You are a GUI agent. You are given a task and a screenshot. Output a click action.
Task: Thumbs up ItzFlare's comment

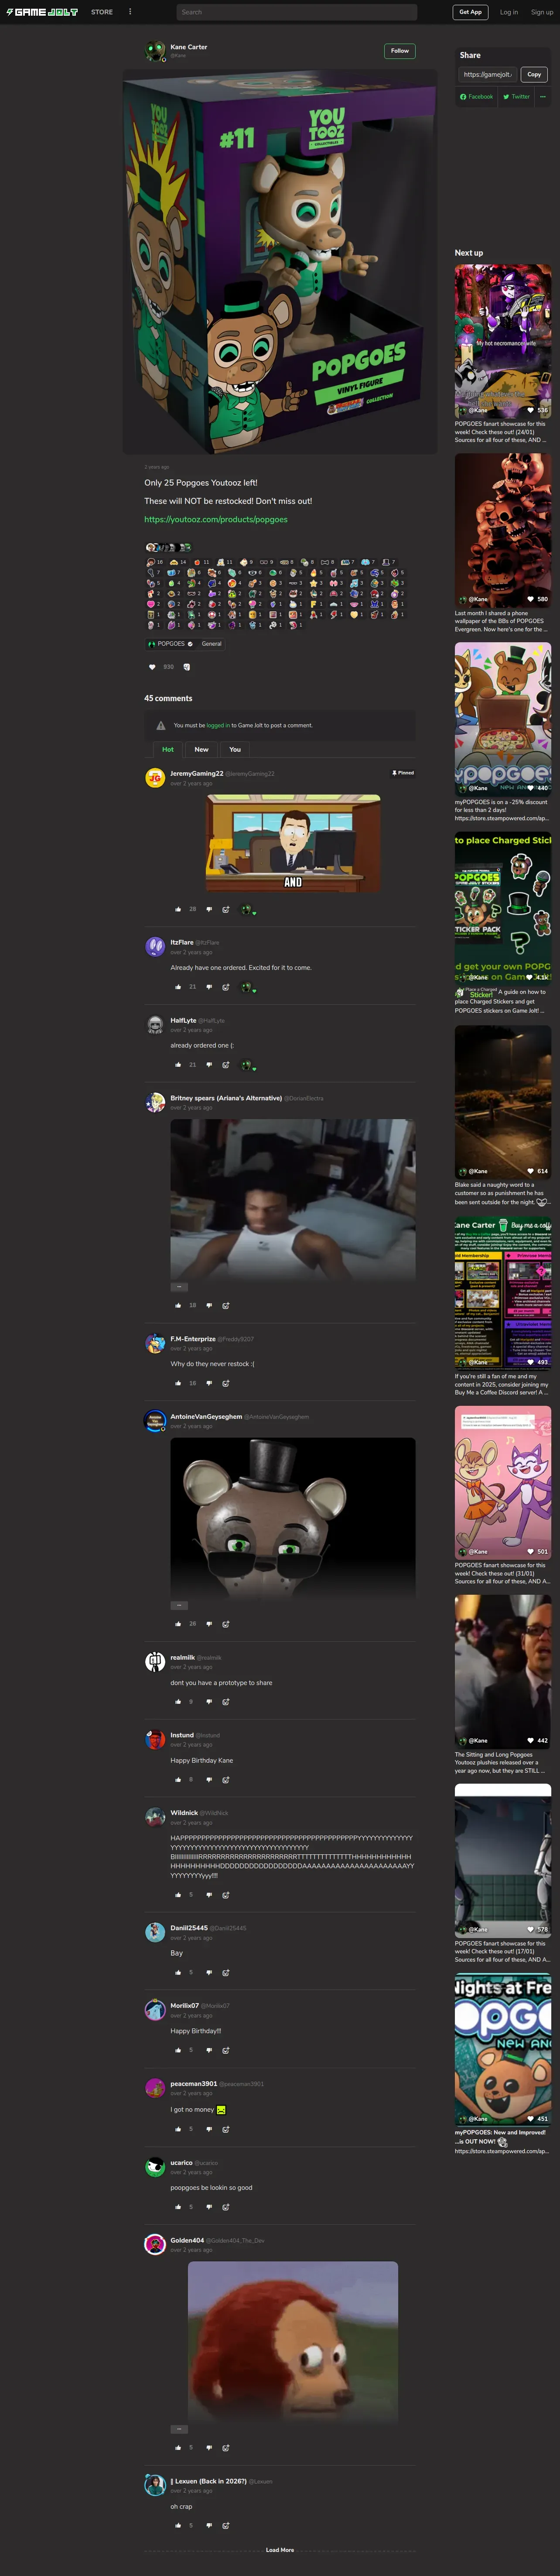click(x=178, y=987)
